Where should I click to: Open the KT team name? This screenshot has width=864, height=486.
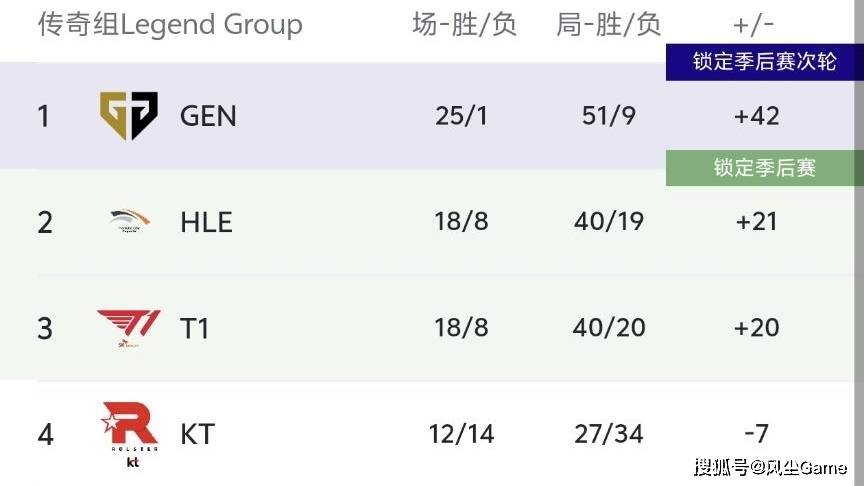click(x=197, y=435)
